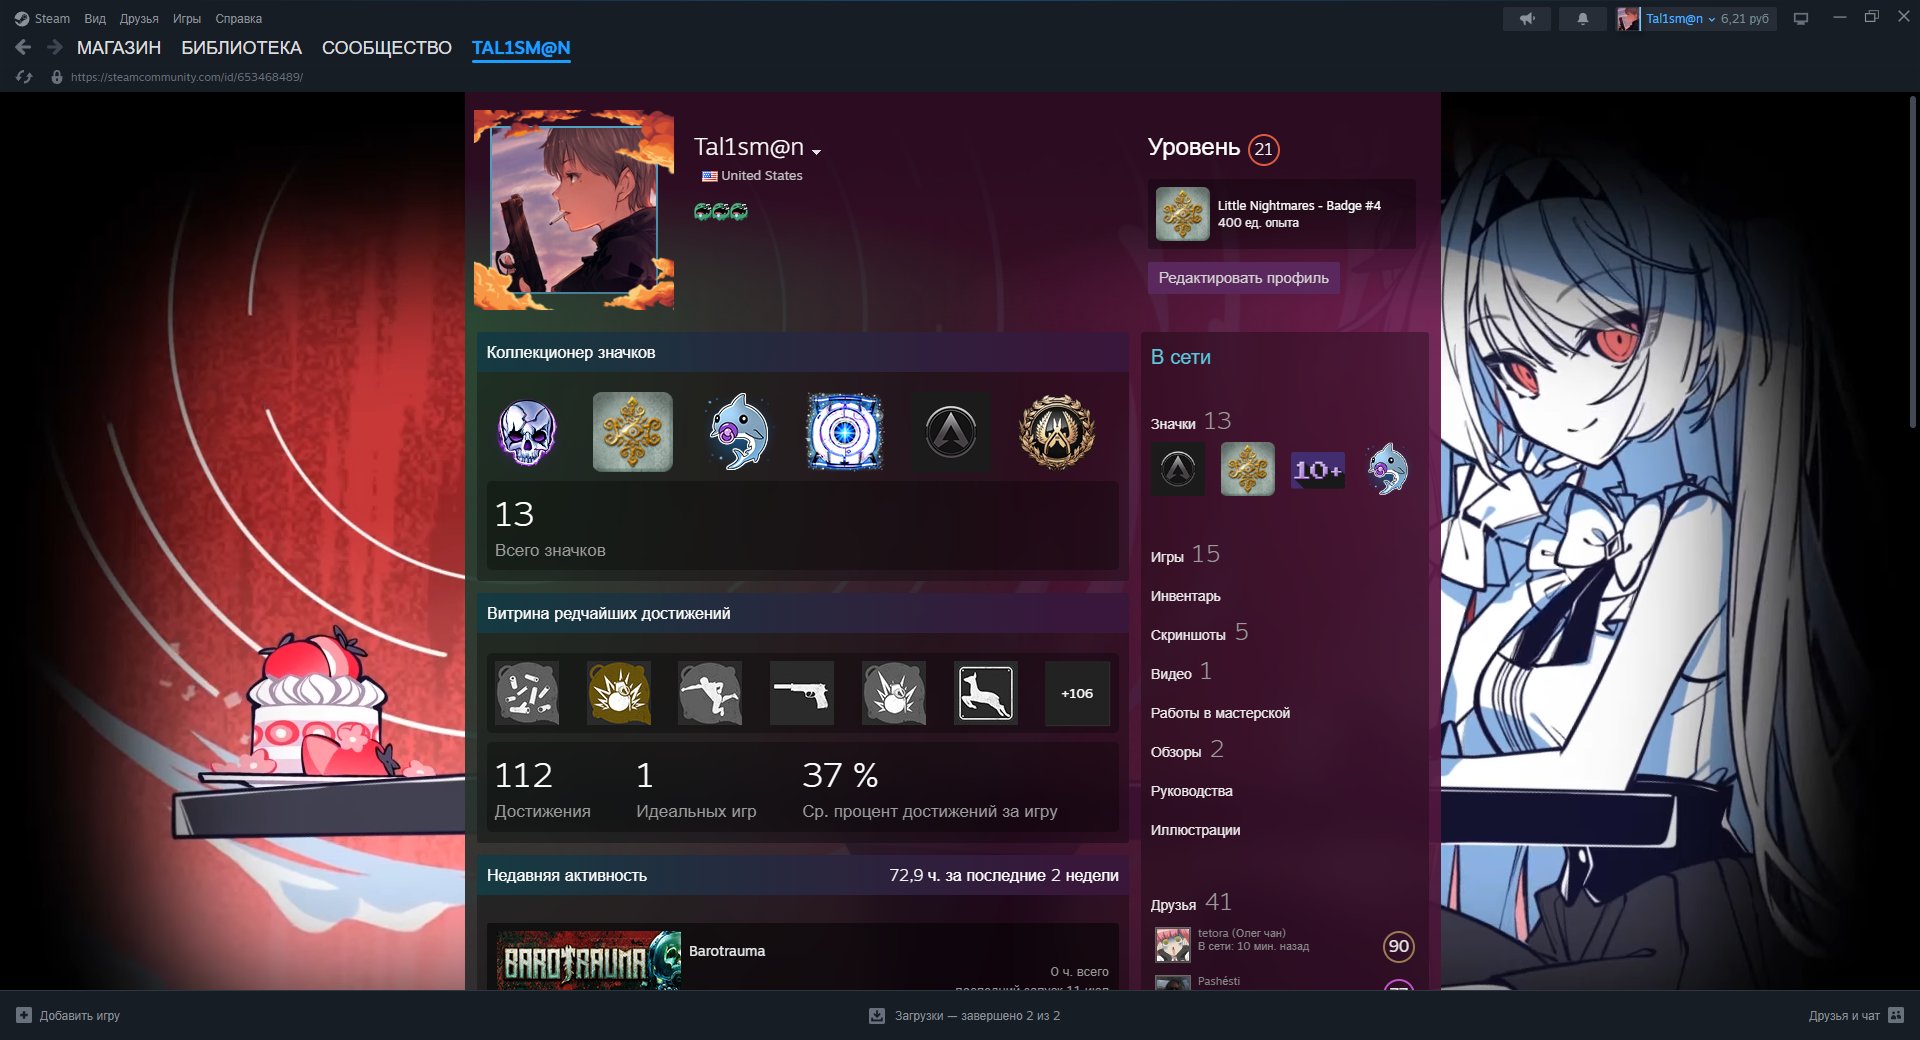Image resolution: width=1920 pixels, height=1040 pixels.
Task: Show more achievements via +106 button
Action: (1077, 693)
